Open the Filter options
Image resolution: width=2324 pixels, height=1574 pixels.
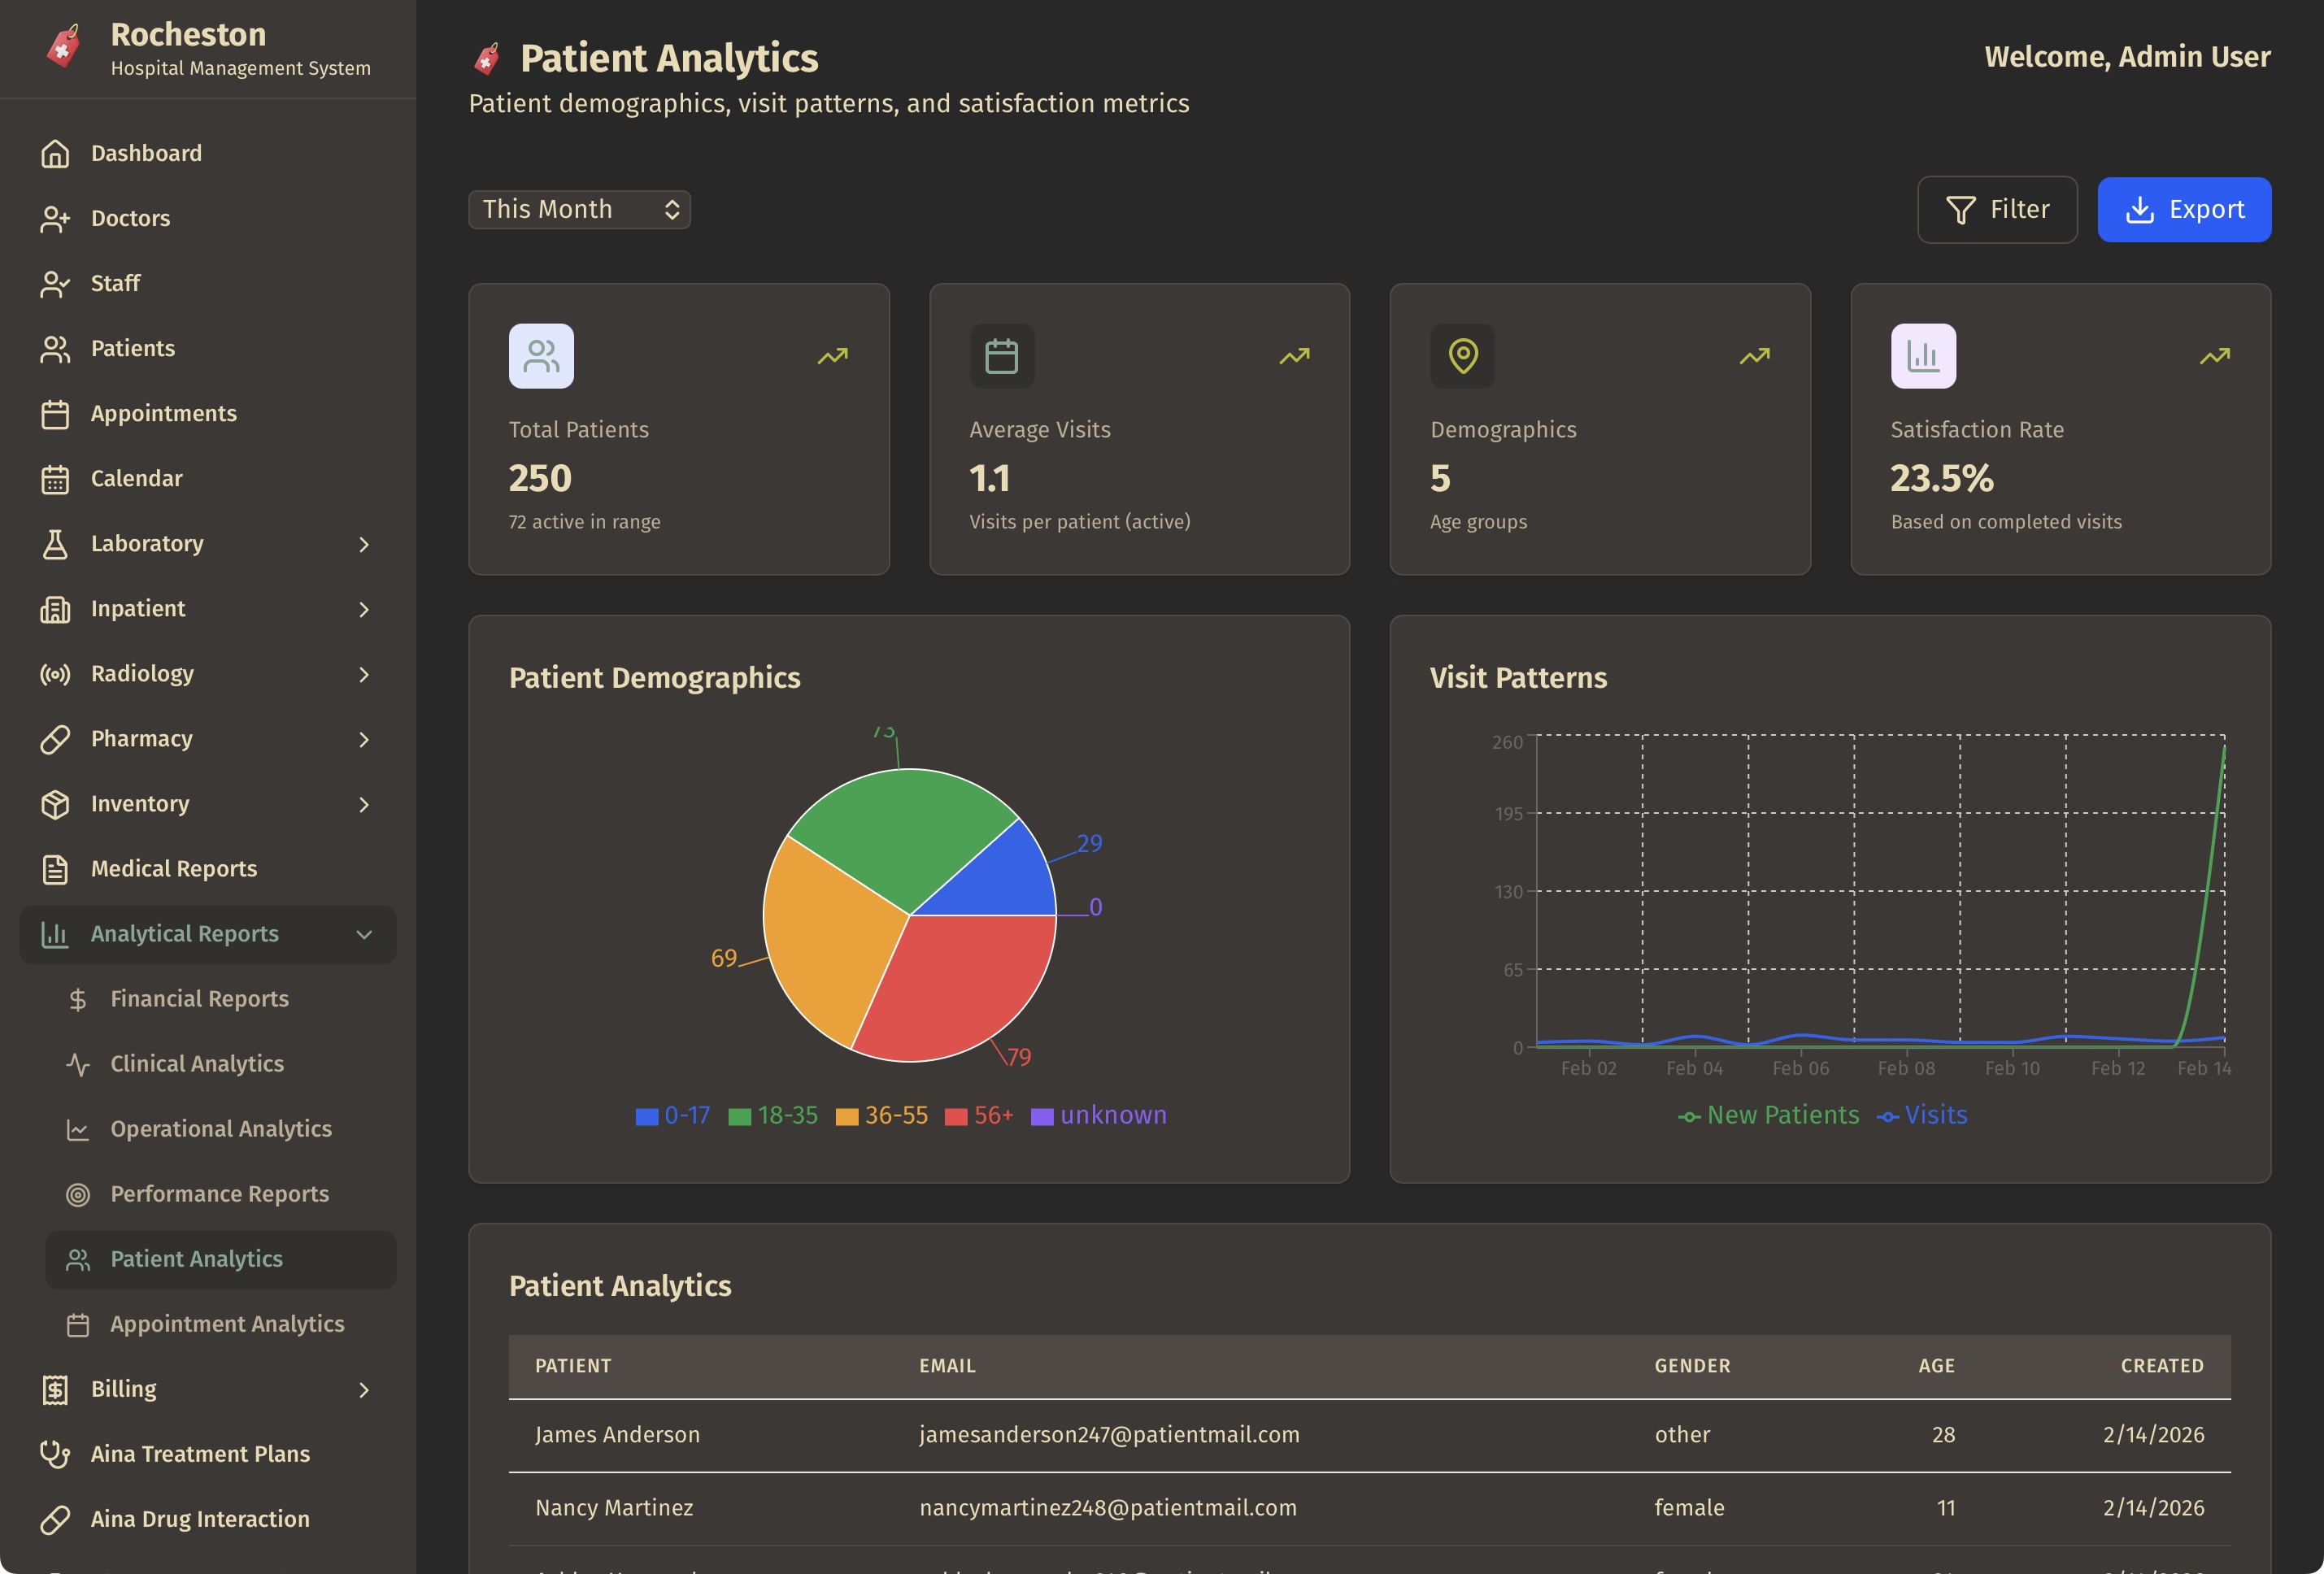(1997, 209)
